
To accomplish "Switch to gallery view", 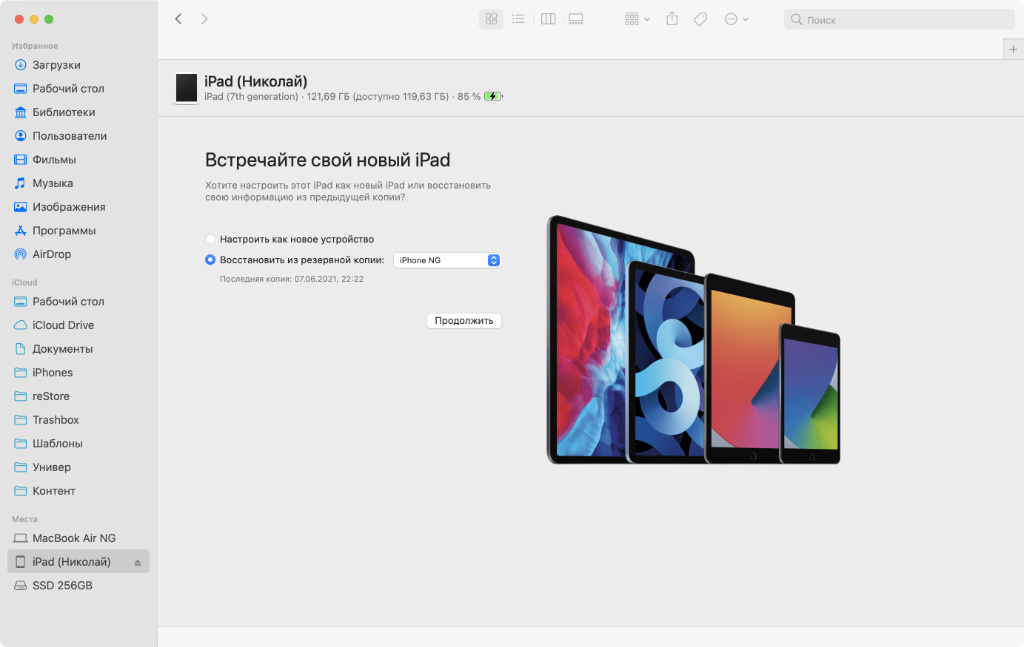I will (576, 19).
